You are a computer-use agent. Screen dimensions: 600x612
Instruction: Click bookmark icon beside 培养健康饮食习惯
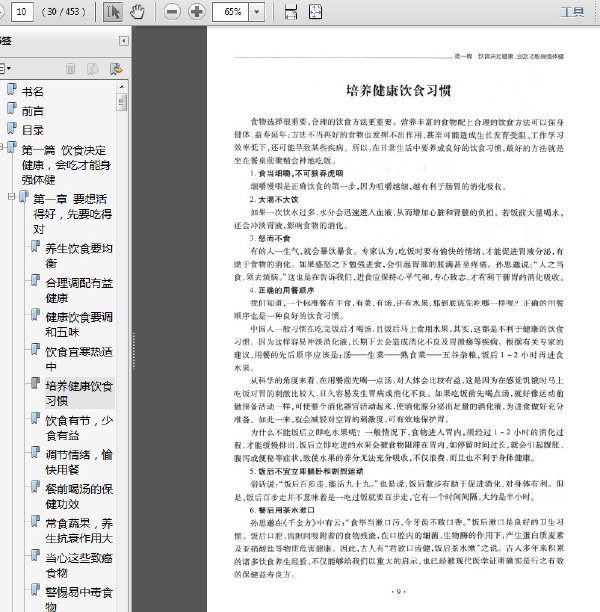point(35,383)
